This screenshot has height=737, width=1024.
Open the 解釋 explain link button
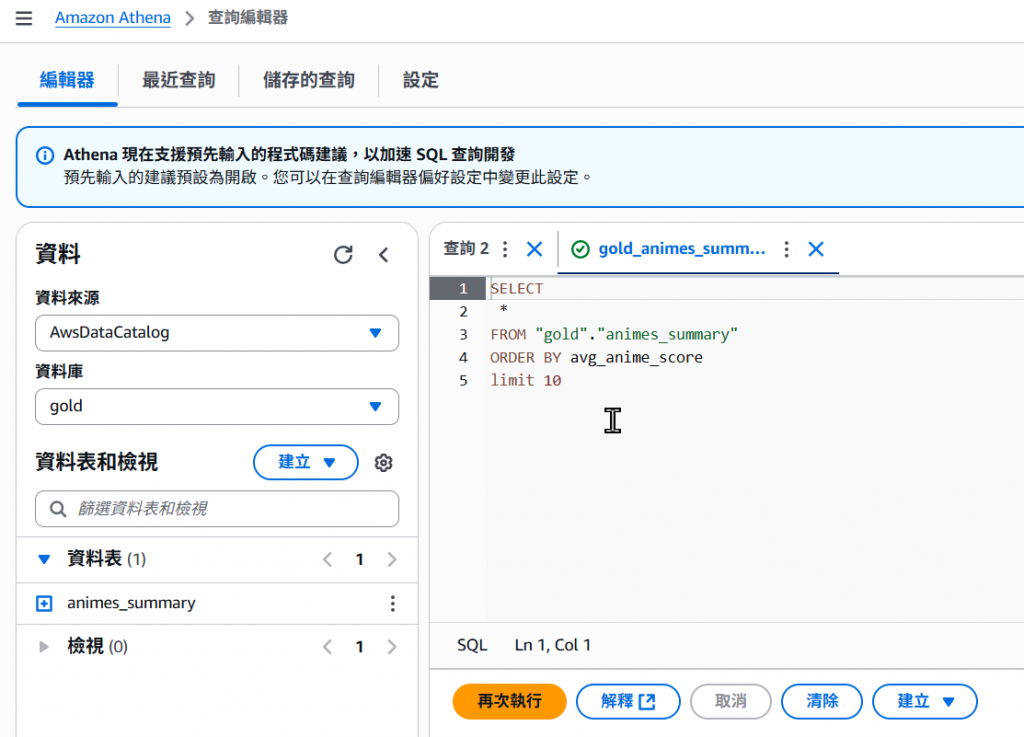pos(628,702)
